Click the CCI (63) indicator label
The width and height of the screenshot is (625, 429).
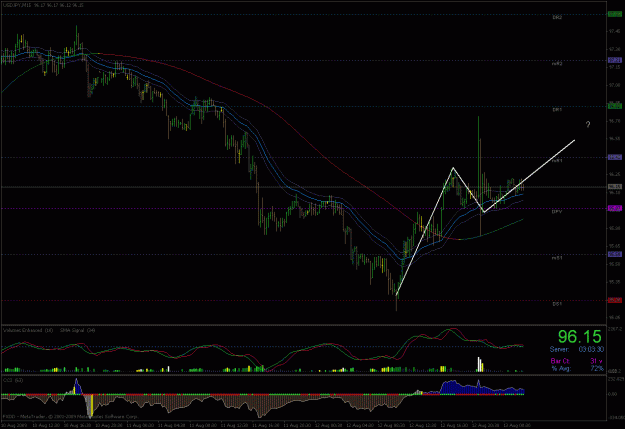tap(13, 380)
